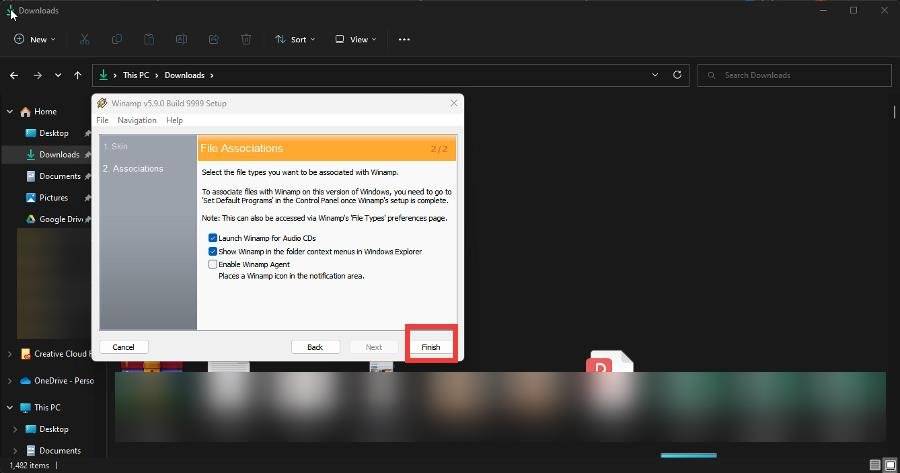Go forward with the right arrow

click(x=37, y=75)
